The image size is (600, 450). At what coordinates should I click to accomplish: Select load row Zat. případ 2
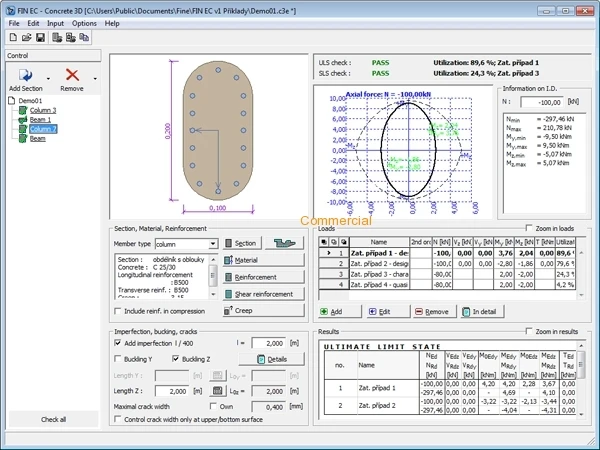click(447, 264)
